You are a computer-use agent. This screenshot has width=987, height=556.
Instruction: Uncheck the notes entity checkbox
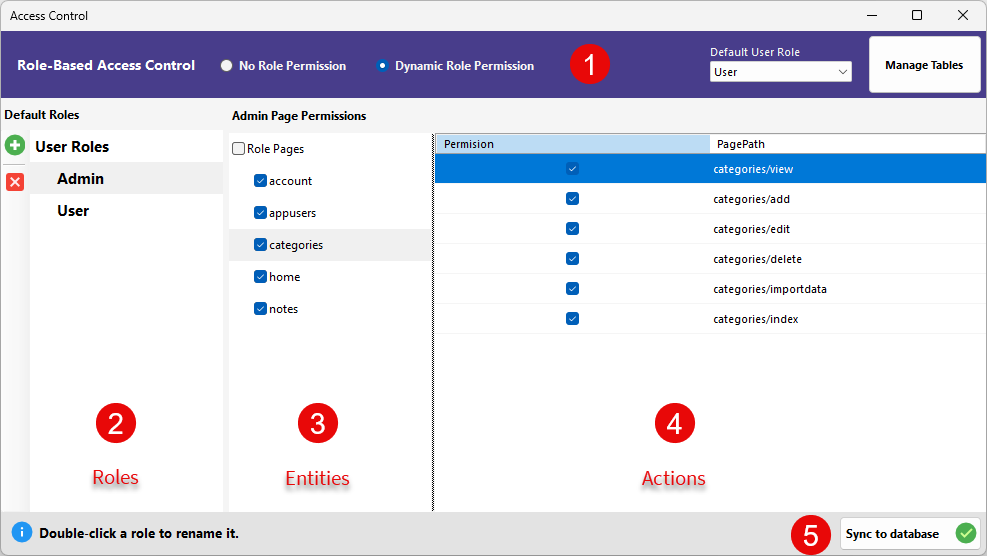click(x=261, y=309)
